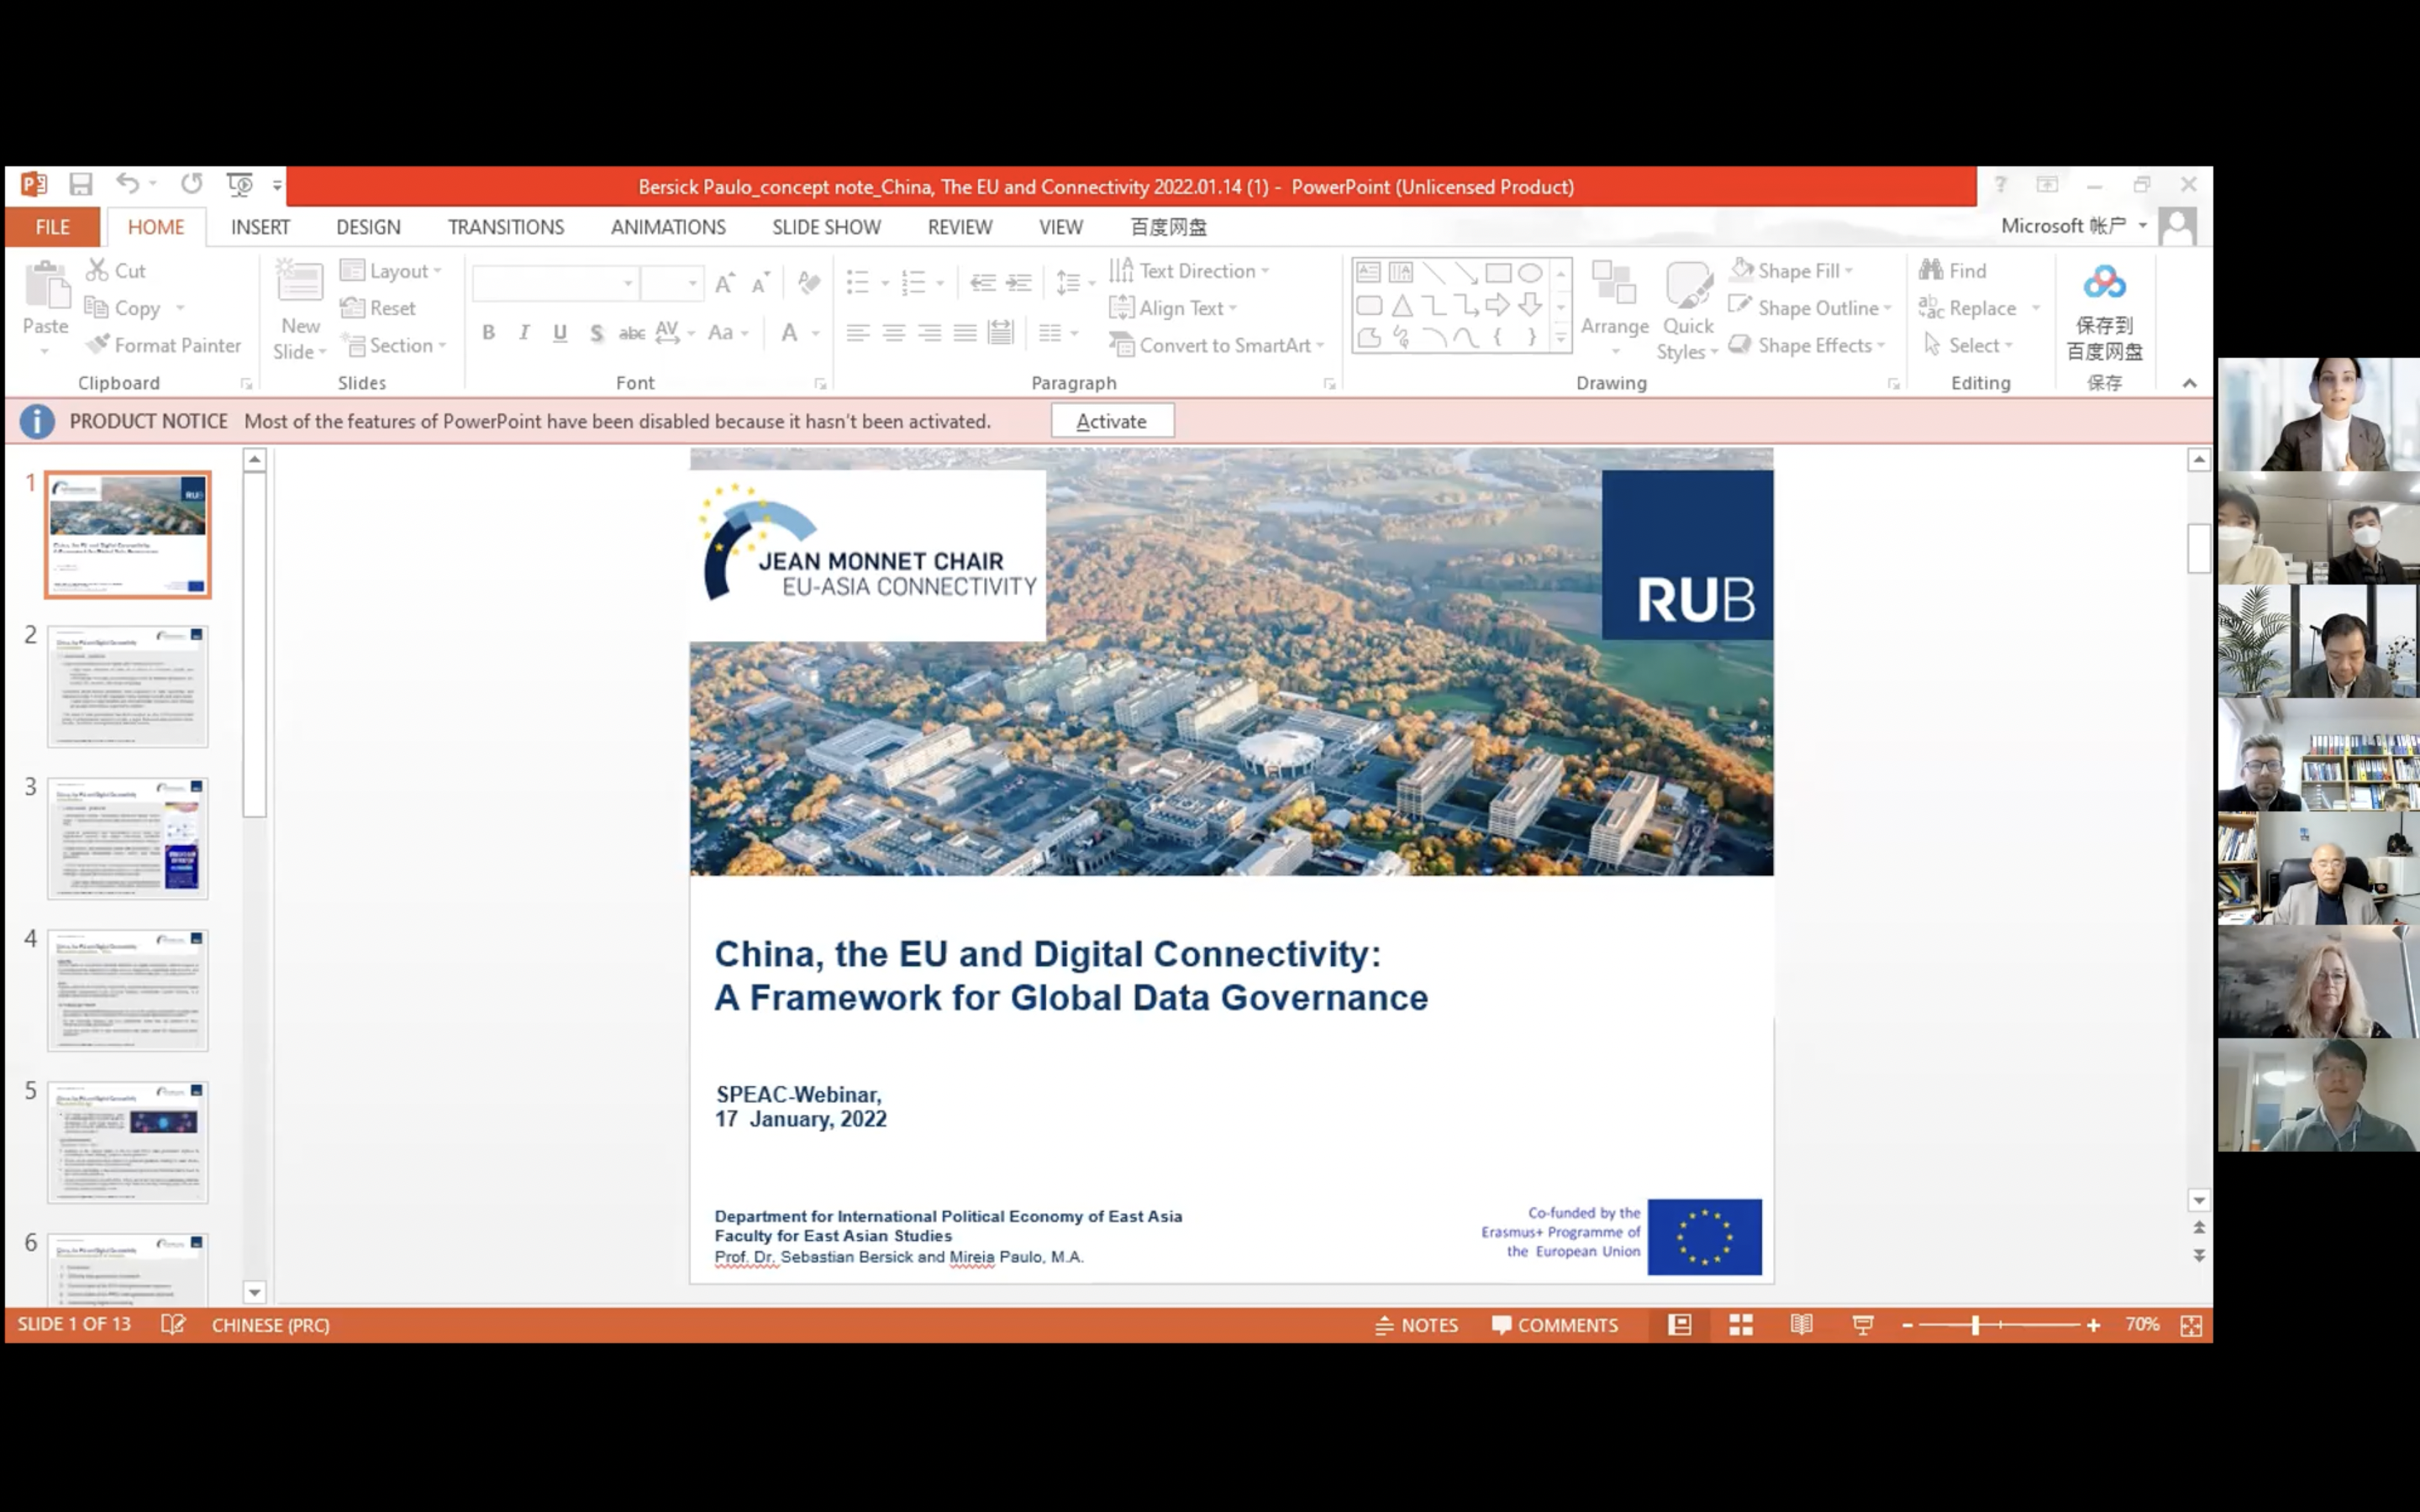Select slide 3 thumbnail

(128, 838)
